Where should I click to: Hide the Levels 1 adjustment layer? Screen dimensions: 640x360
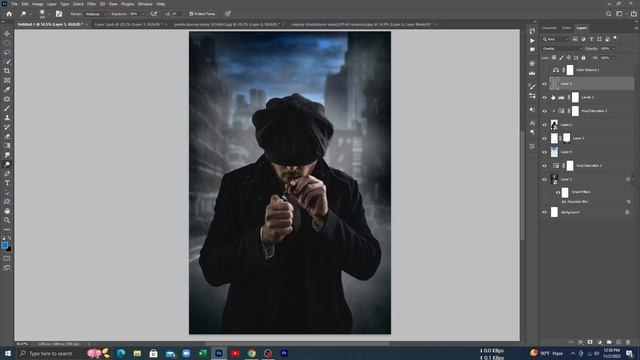pos(544,97)
